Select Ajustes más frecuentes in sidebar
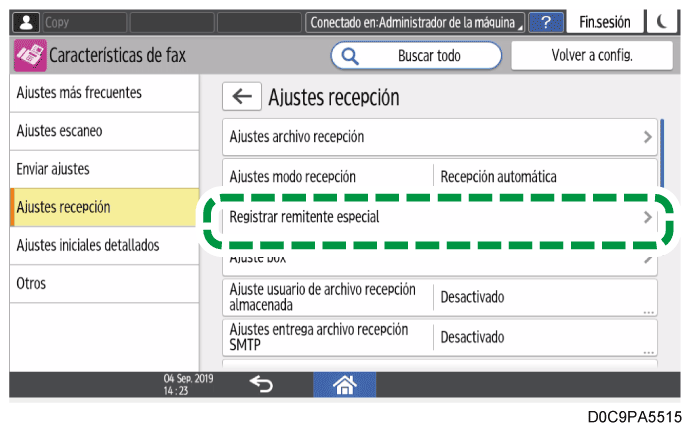 (100, 93)
